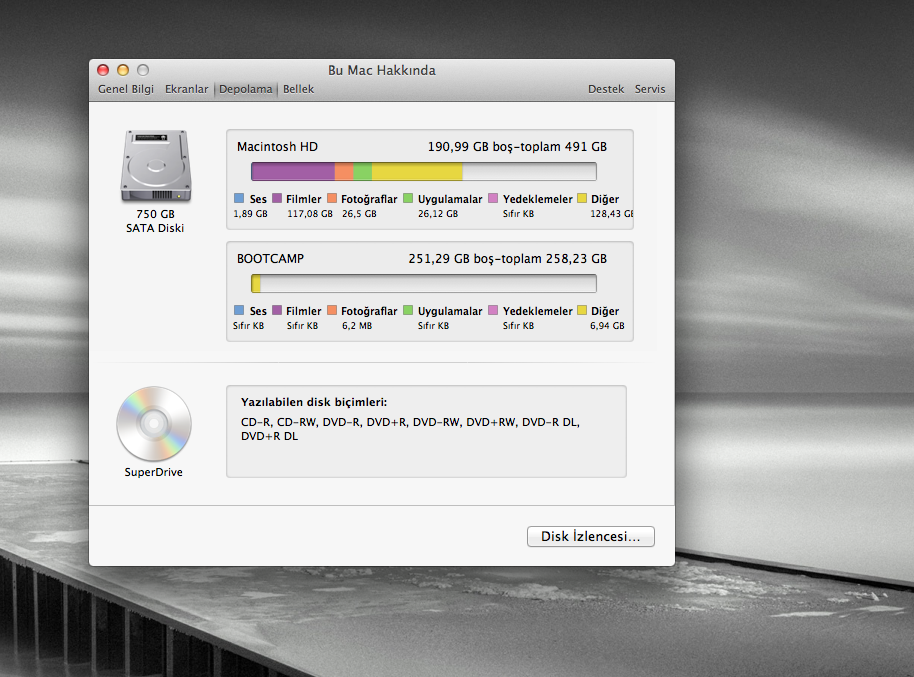Open the Ekranlar tab
The height and width of the screenshot is (677, 914).
pyautogui.click(x=186, y=89)
